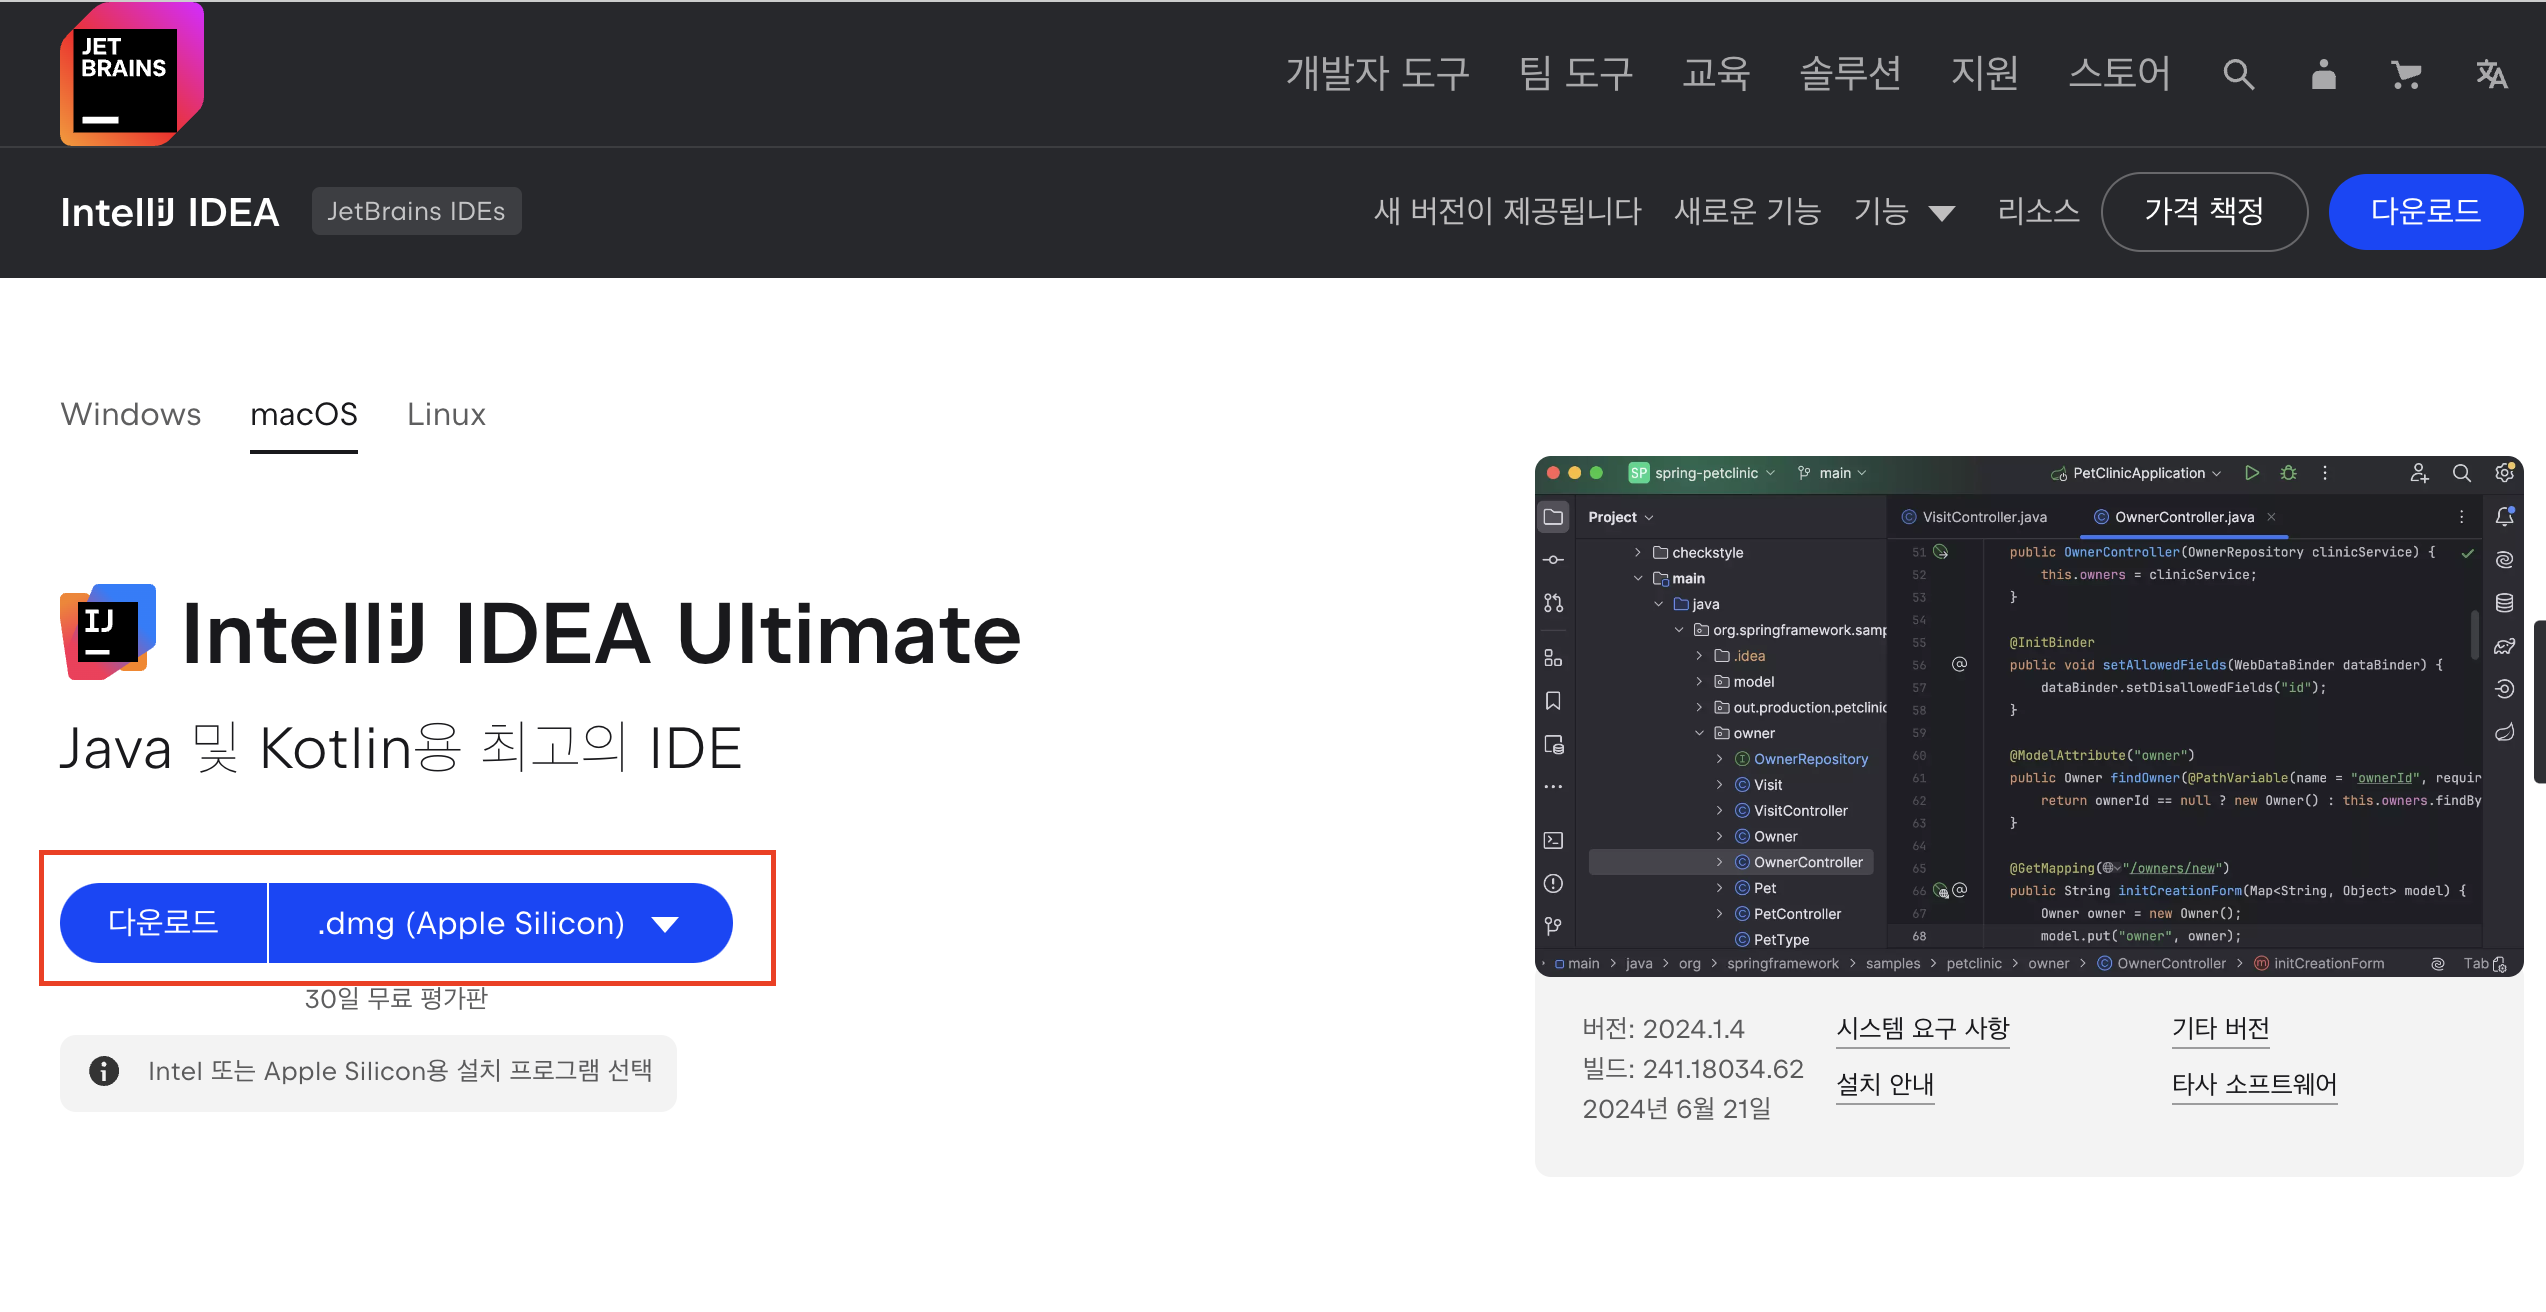Click the Notifications bell icon in the IDE preview
The width and height of the screenshot is (2546, 1312).
pos(2504,517)
